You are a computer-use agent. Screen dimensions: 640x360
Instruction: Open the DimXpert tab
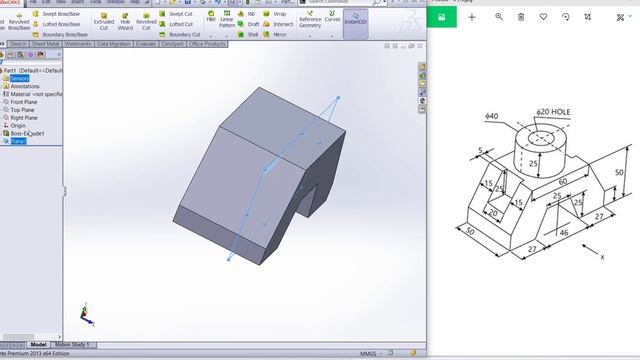tap(173, 44)
